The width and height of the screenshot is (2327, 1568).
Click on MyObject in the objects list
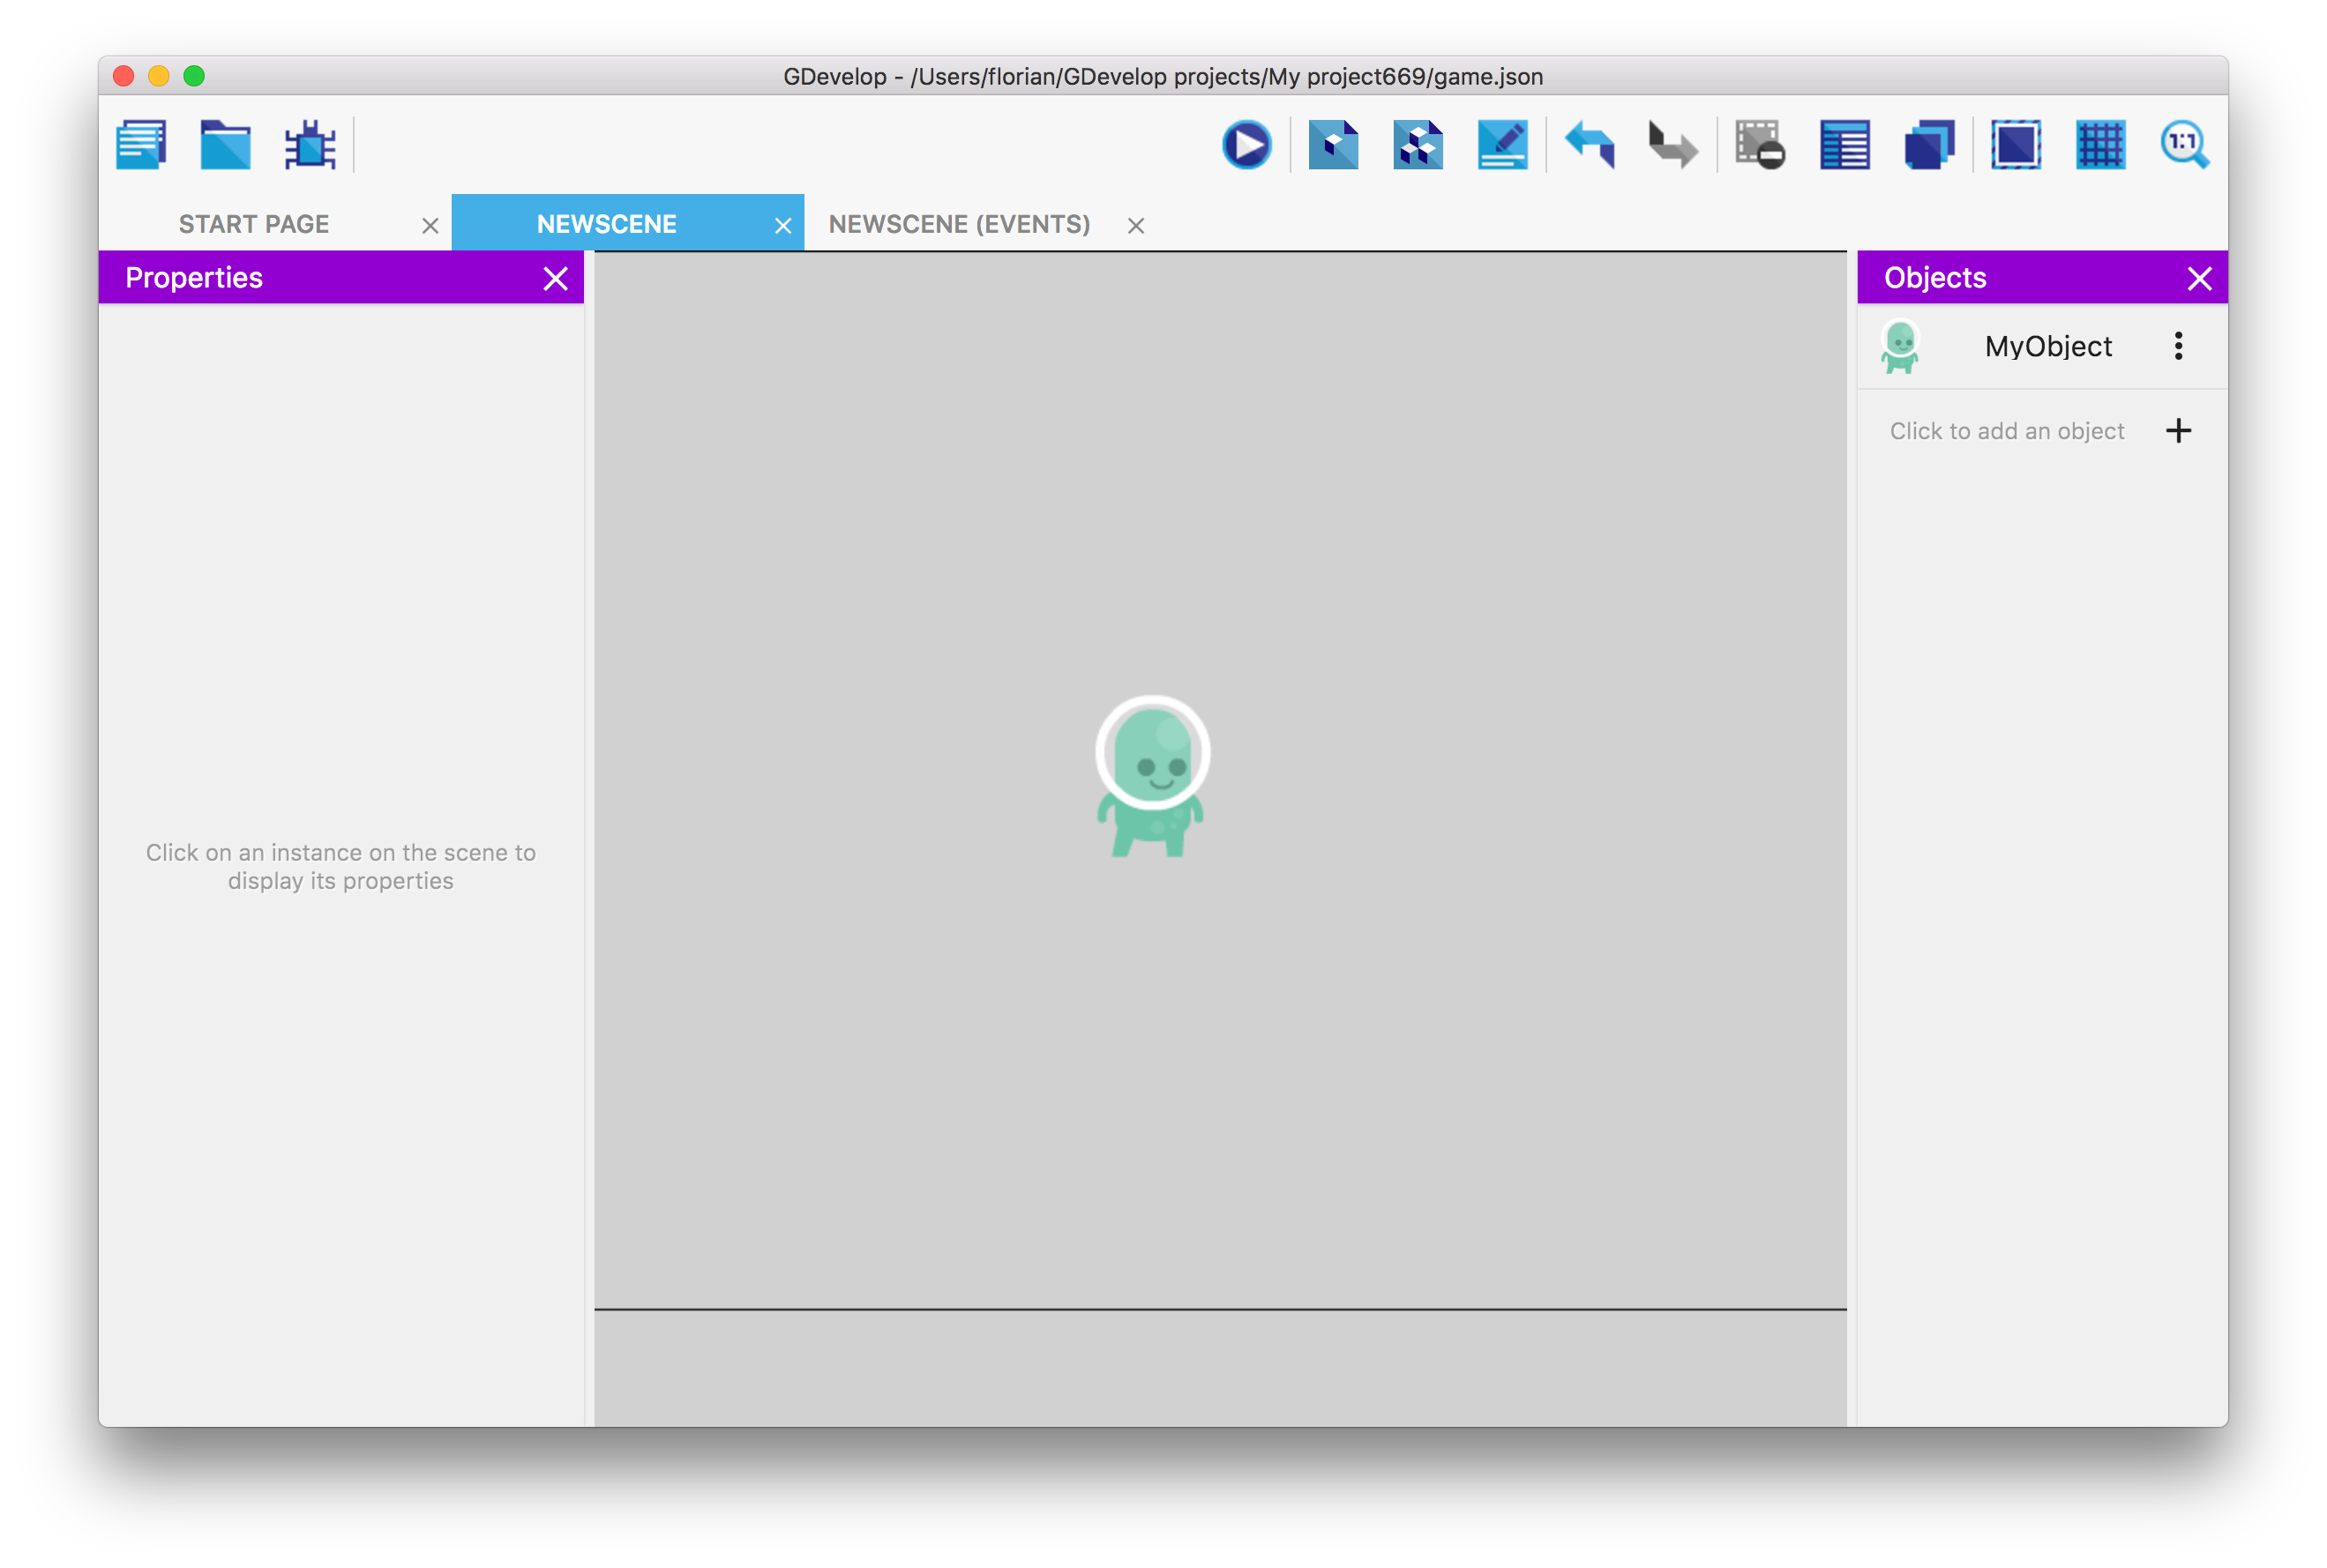[2047, 345]
